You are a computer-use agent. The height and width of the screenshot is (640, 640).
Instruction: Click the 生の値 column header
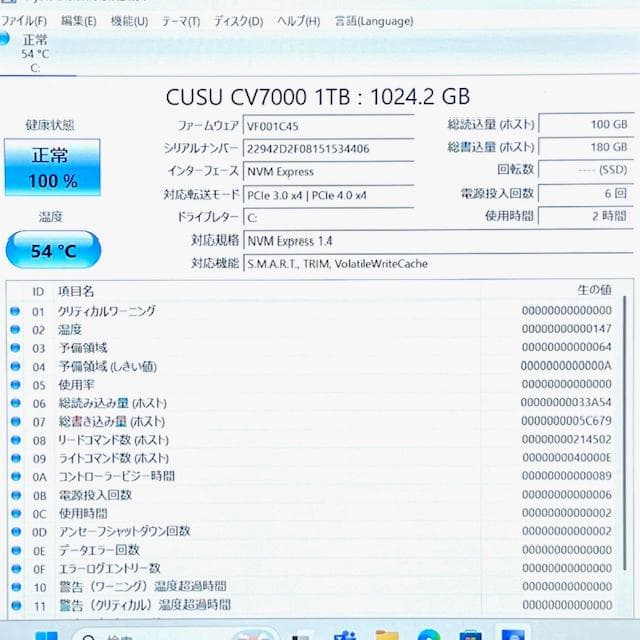594,290
